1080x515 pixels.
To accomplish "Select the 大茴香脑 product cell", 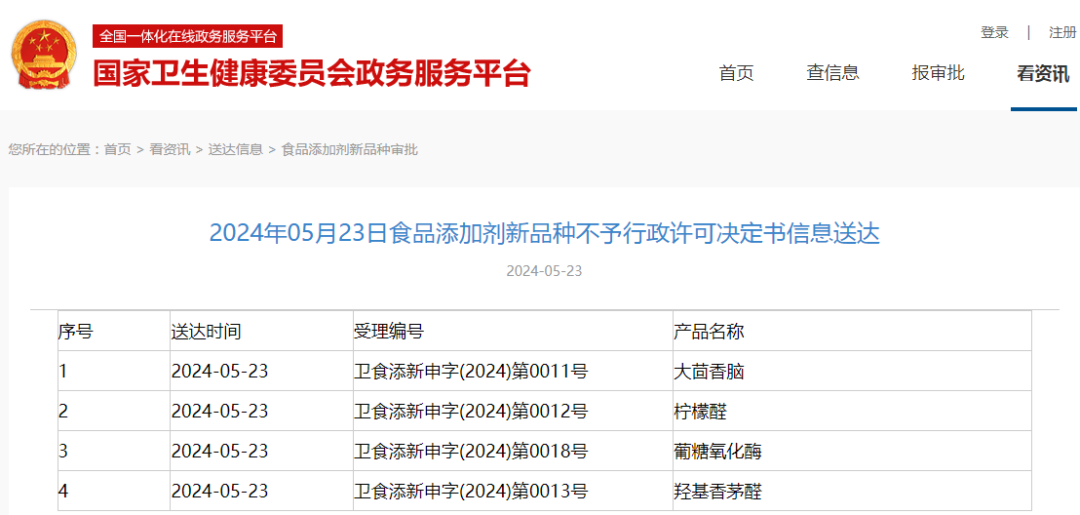I will tap(709, 371).
